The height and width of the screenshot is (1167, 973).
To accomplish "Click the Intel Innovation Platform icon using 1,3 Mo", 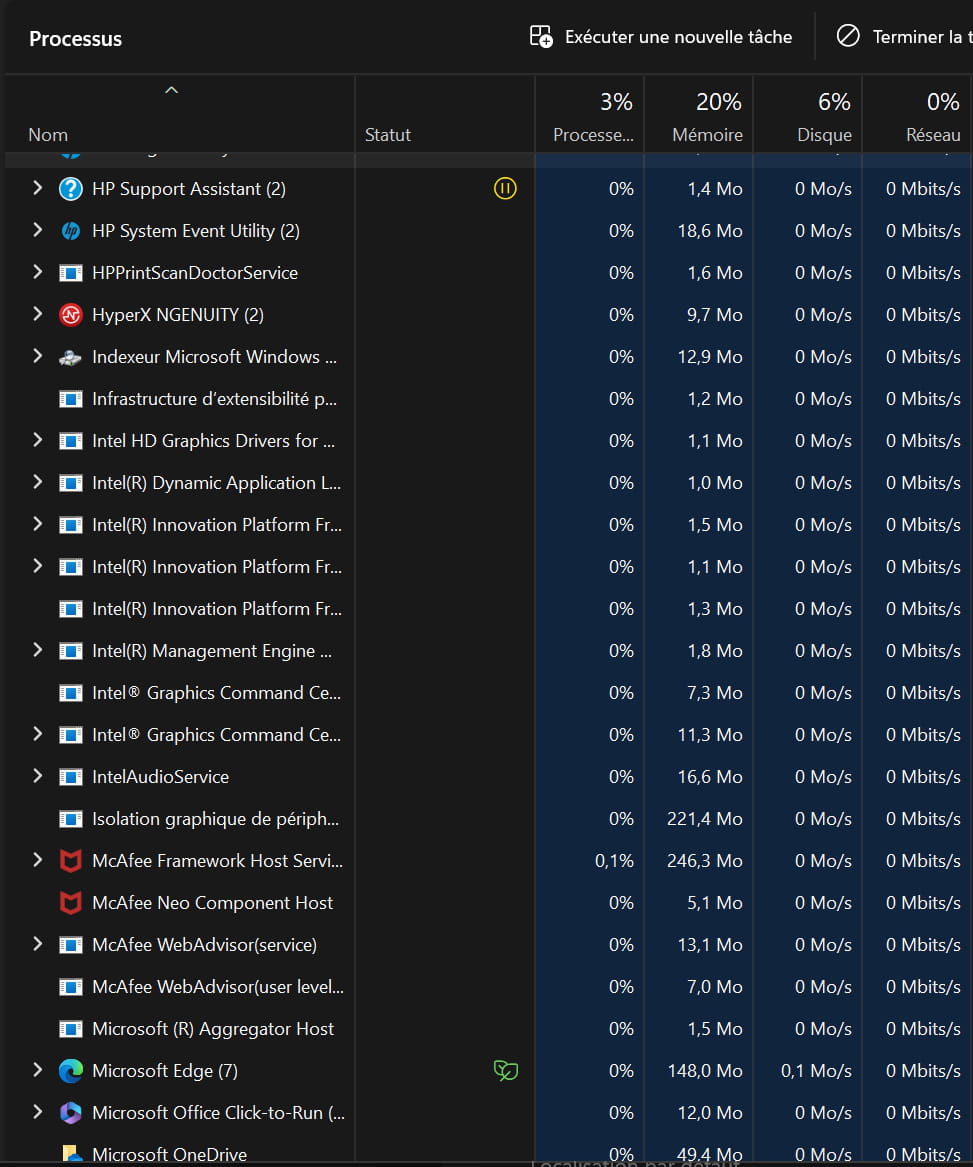I will [x=71, y=609].
